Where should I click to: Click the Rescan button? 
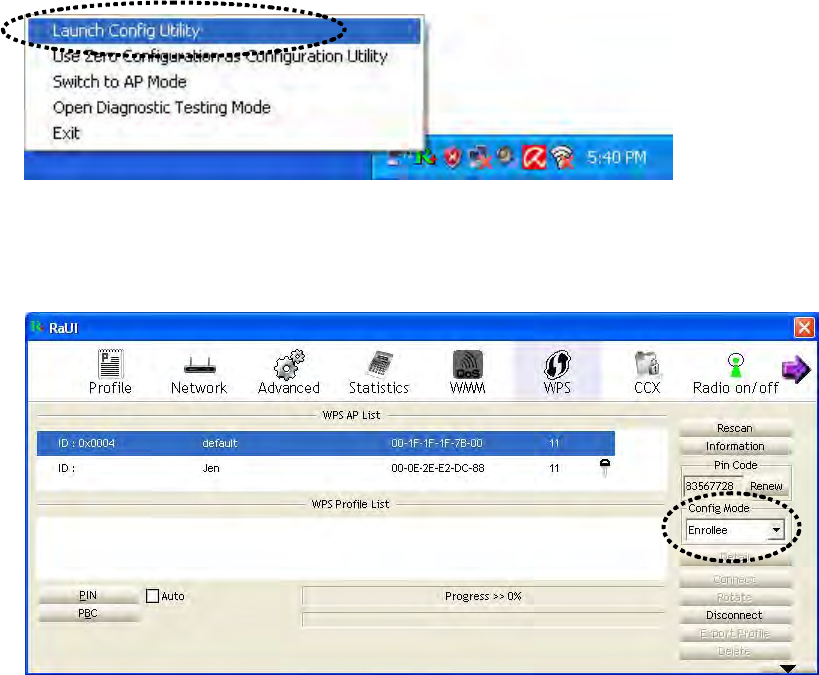(735, 428)
